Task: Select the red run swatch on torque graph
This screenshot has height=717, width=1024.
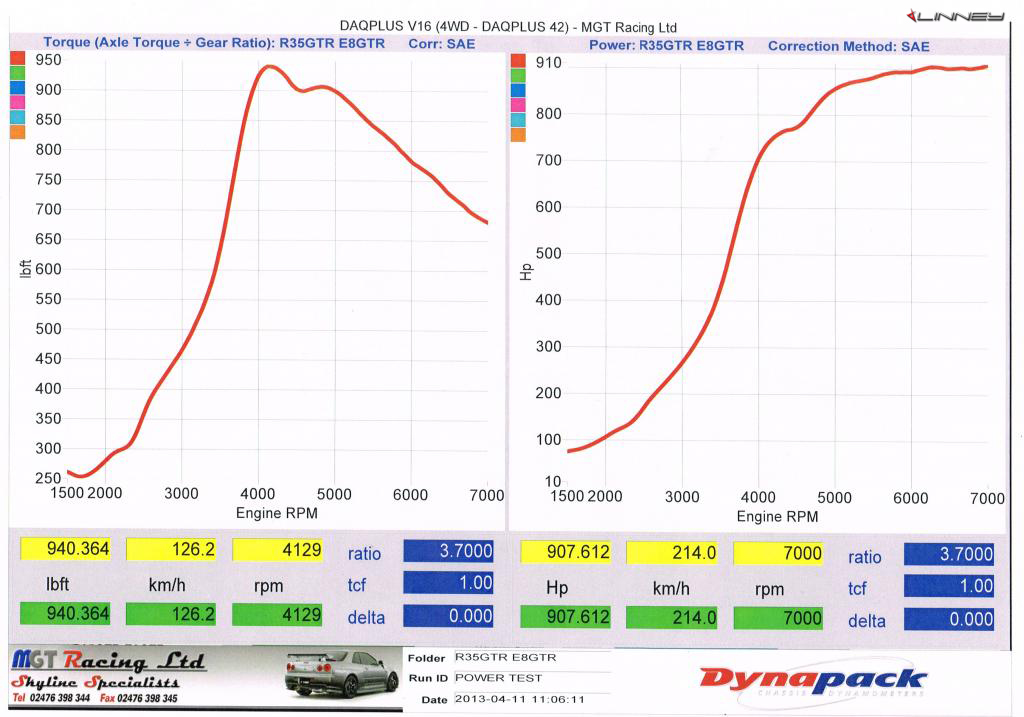Action: click(x=18, y=59)
